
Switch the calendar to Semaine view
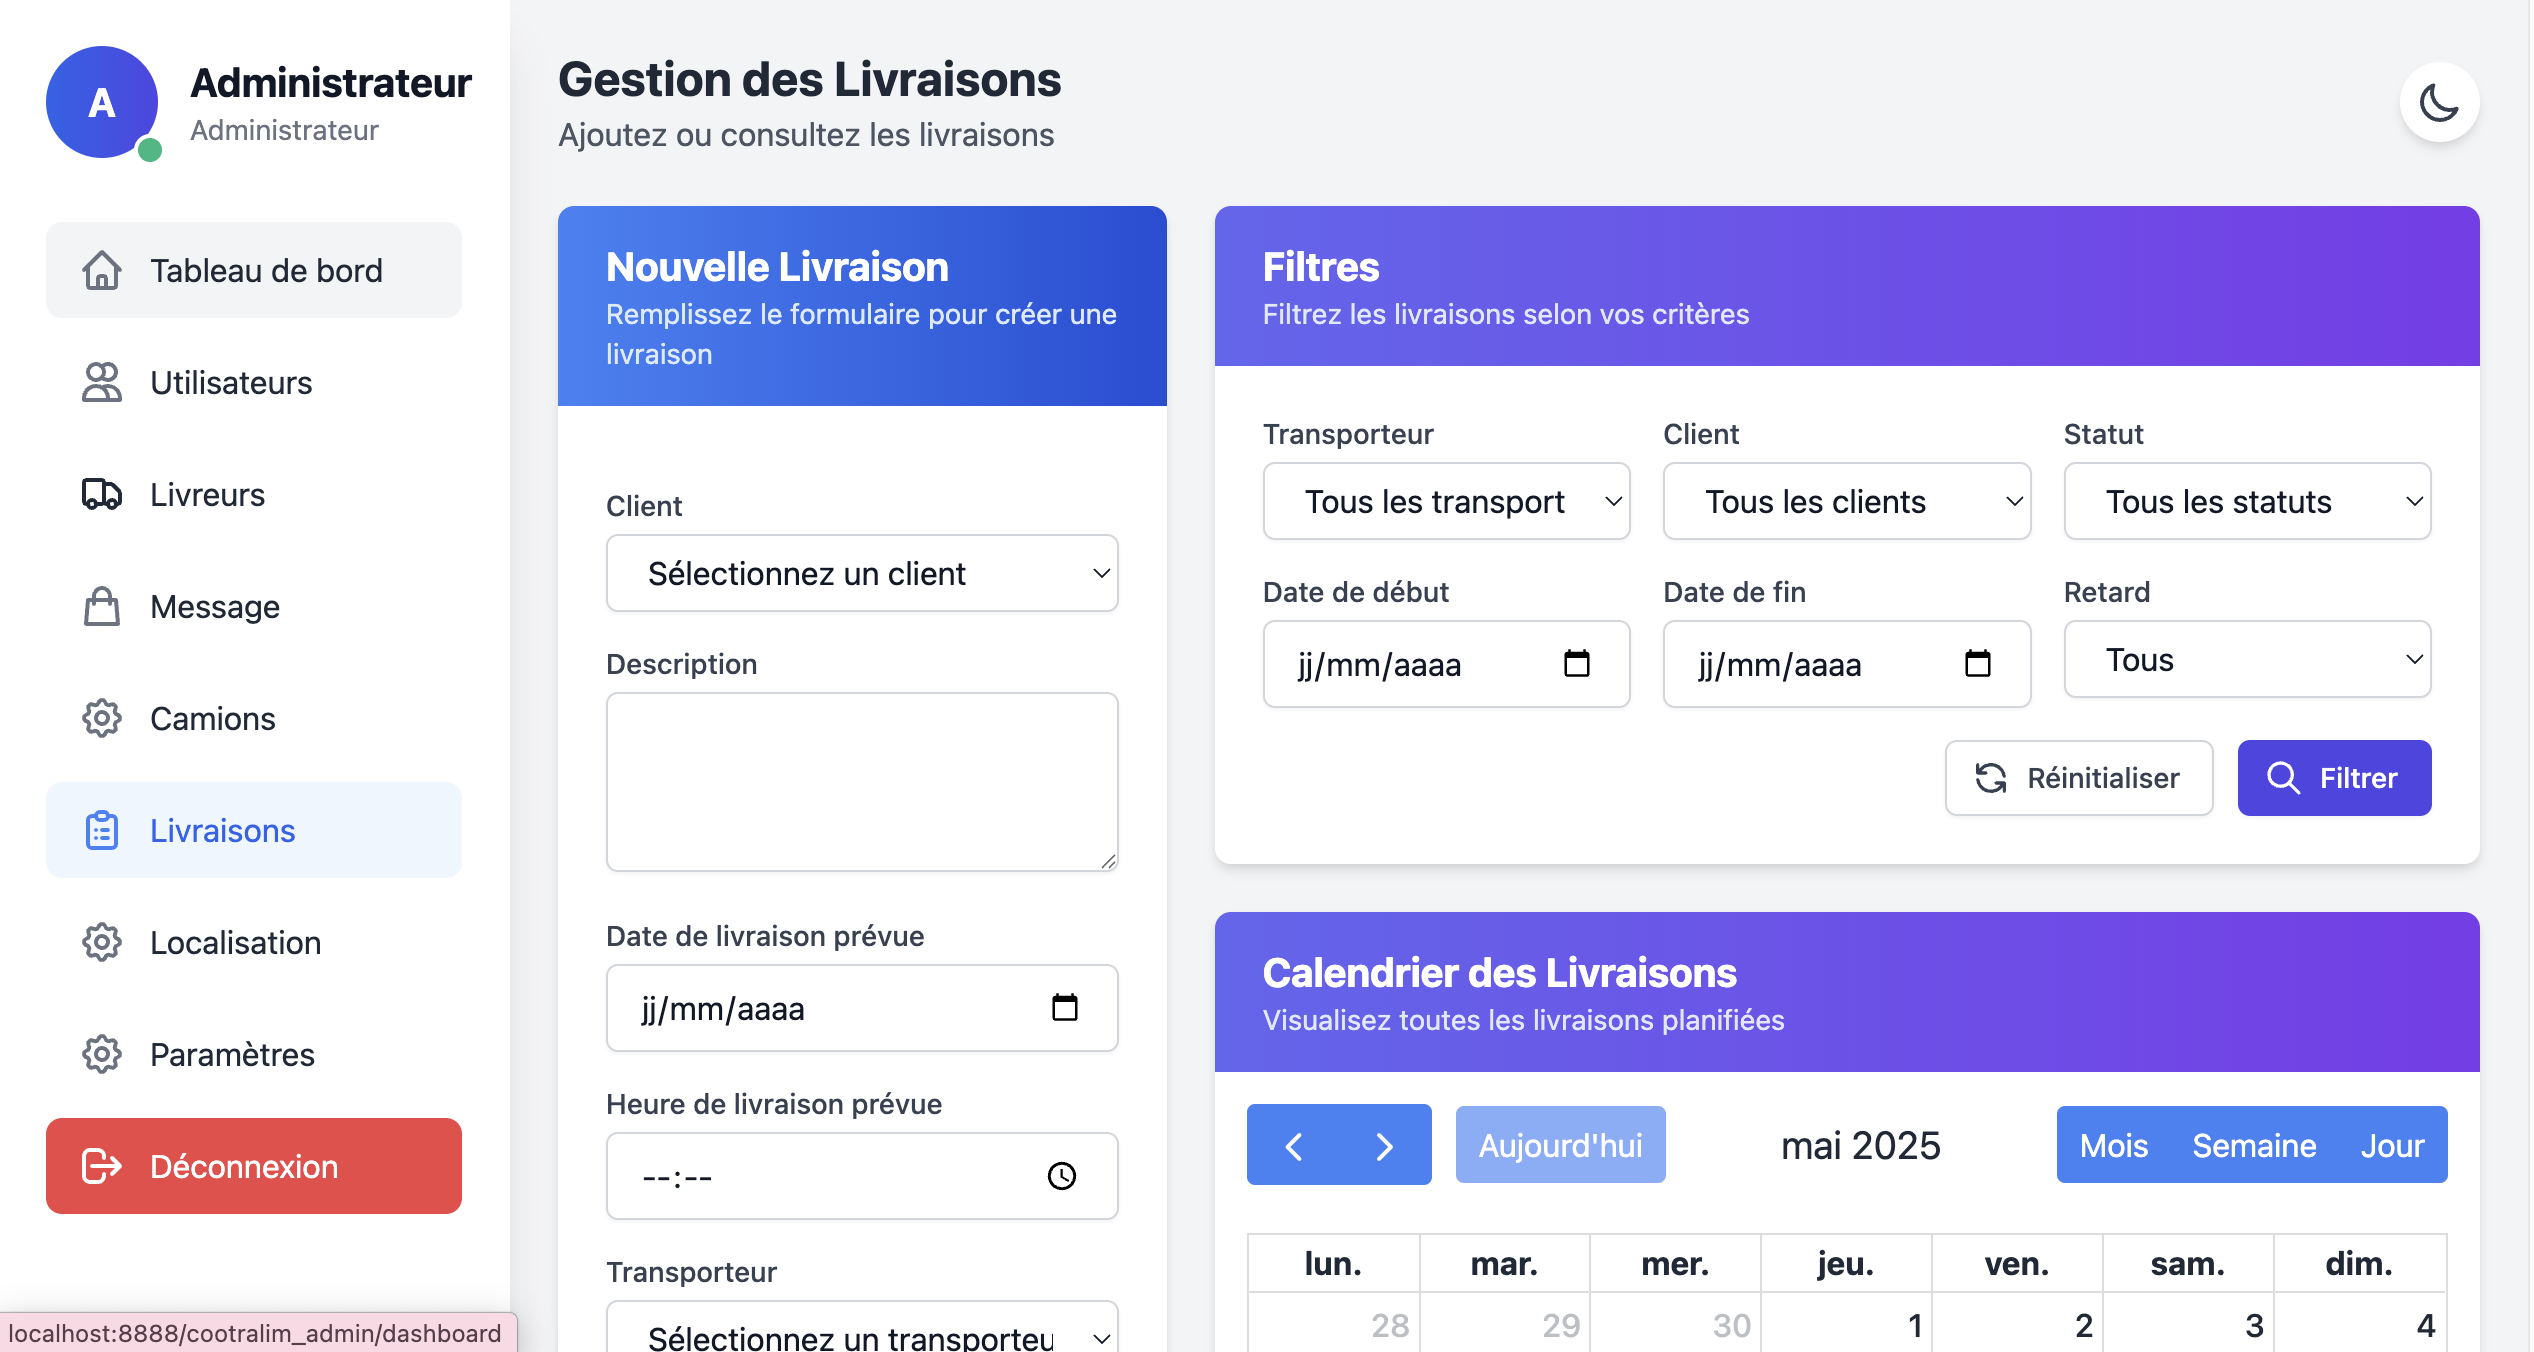[2254, 1145]
